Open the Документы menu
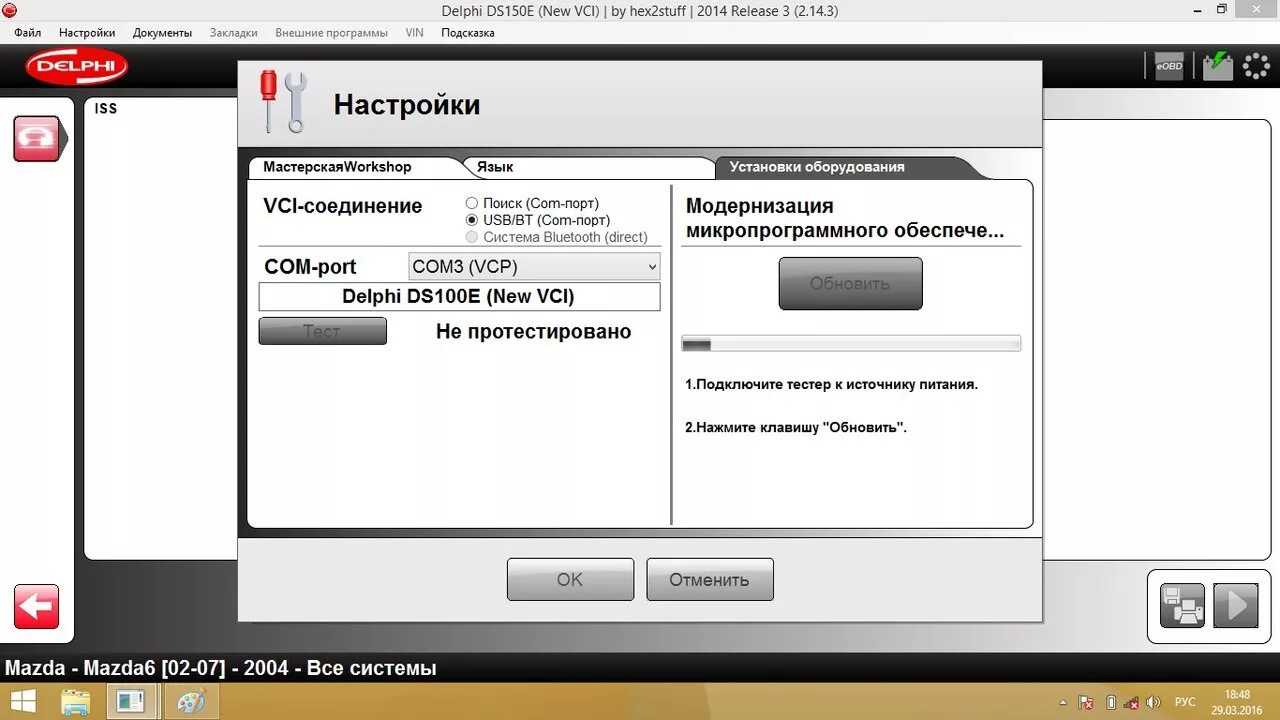 (x=162, y=32)
